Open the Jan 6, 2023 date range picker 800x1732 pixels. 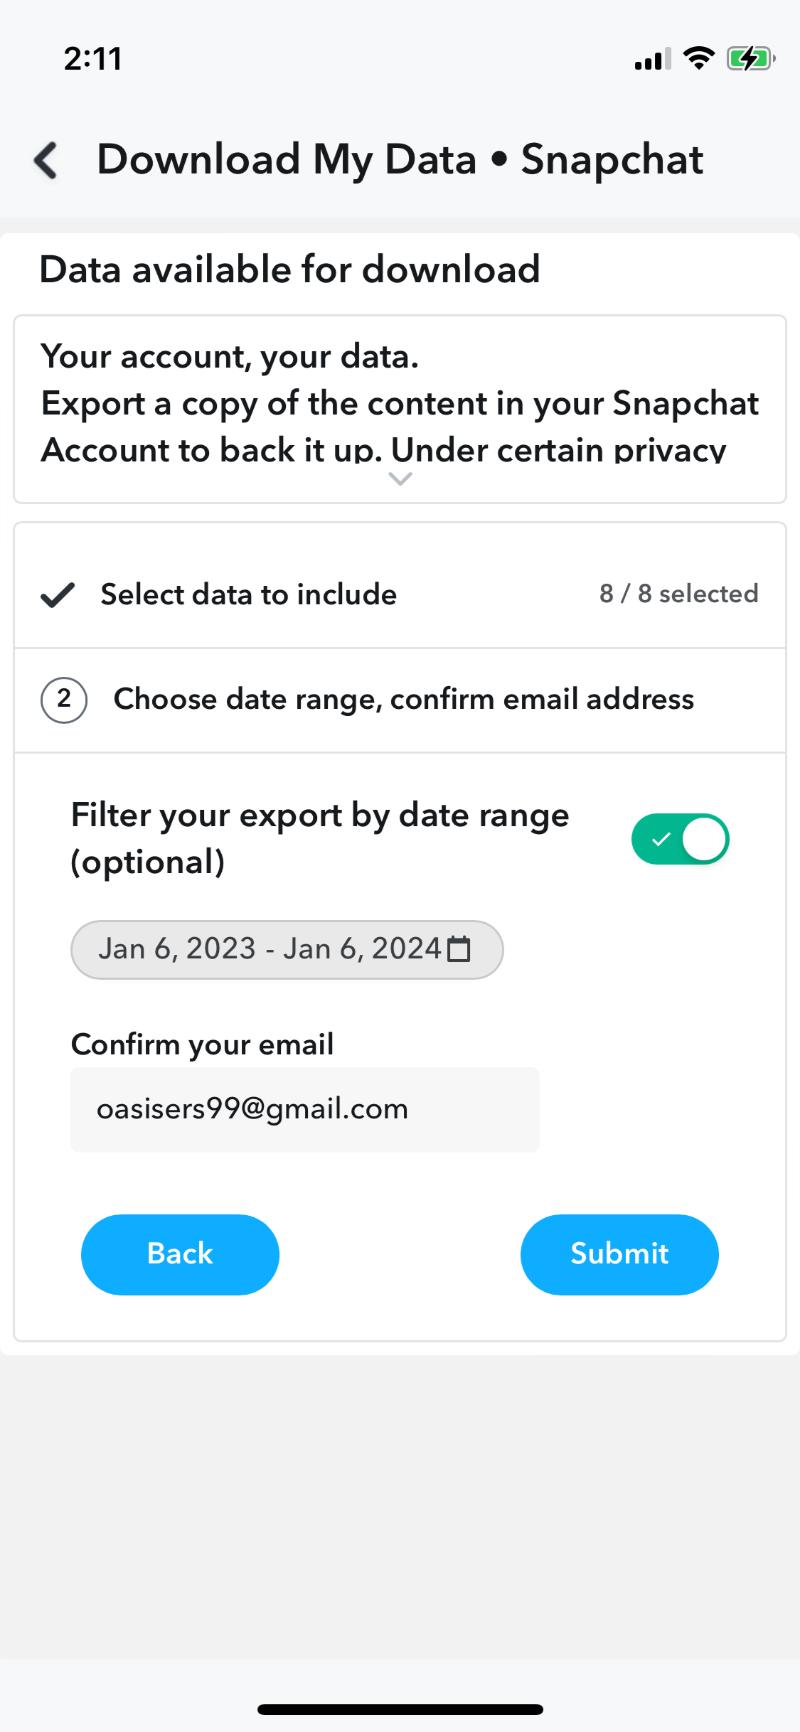270,949
